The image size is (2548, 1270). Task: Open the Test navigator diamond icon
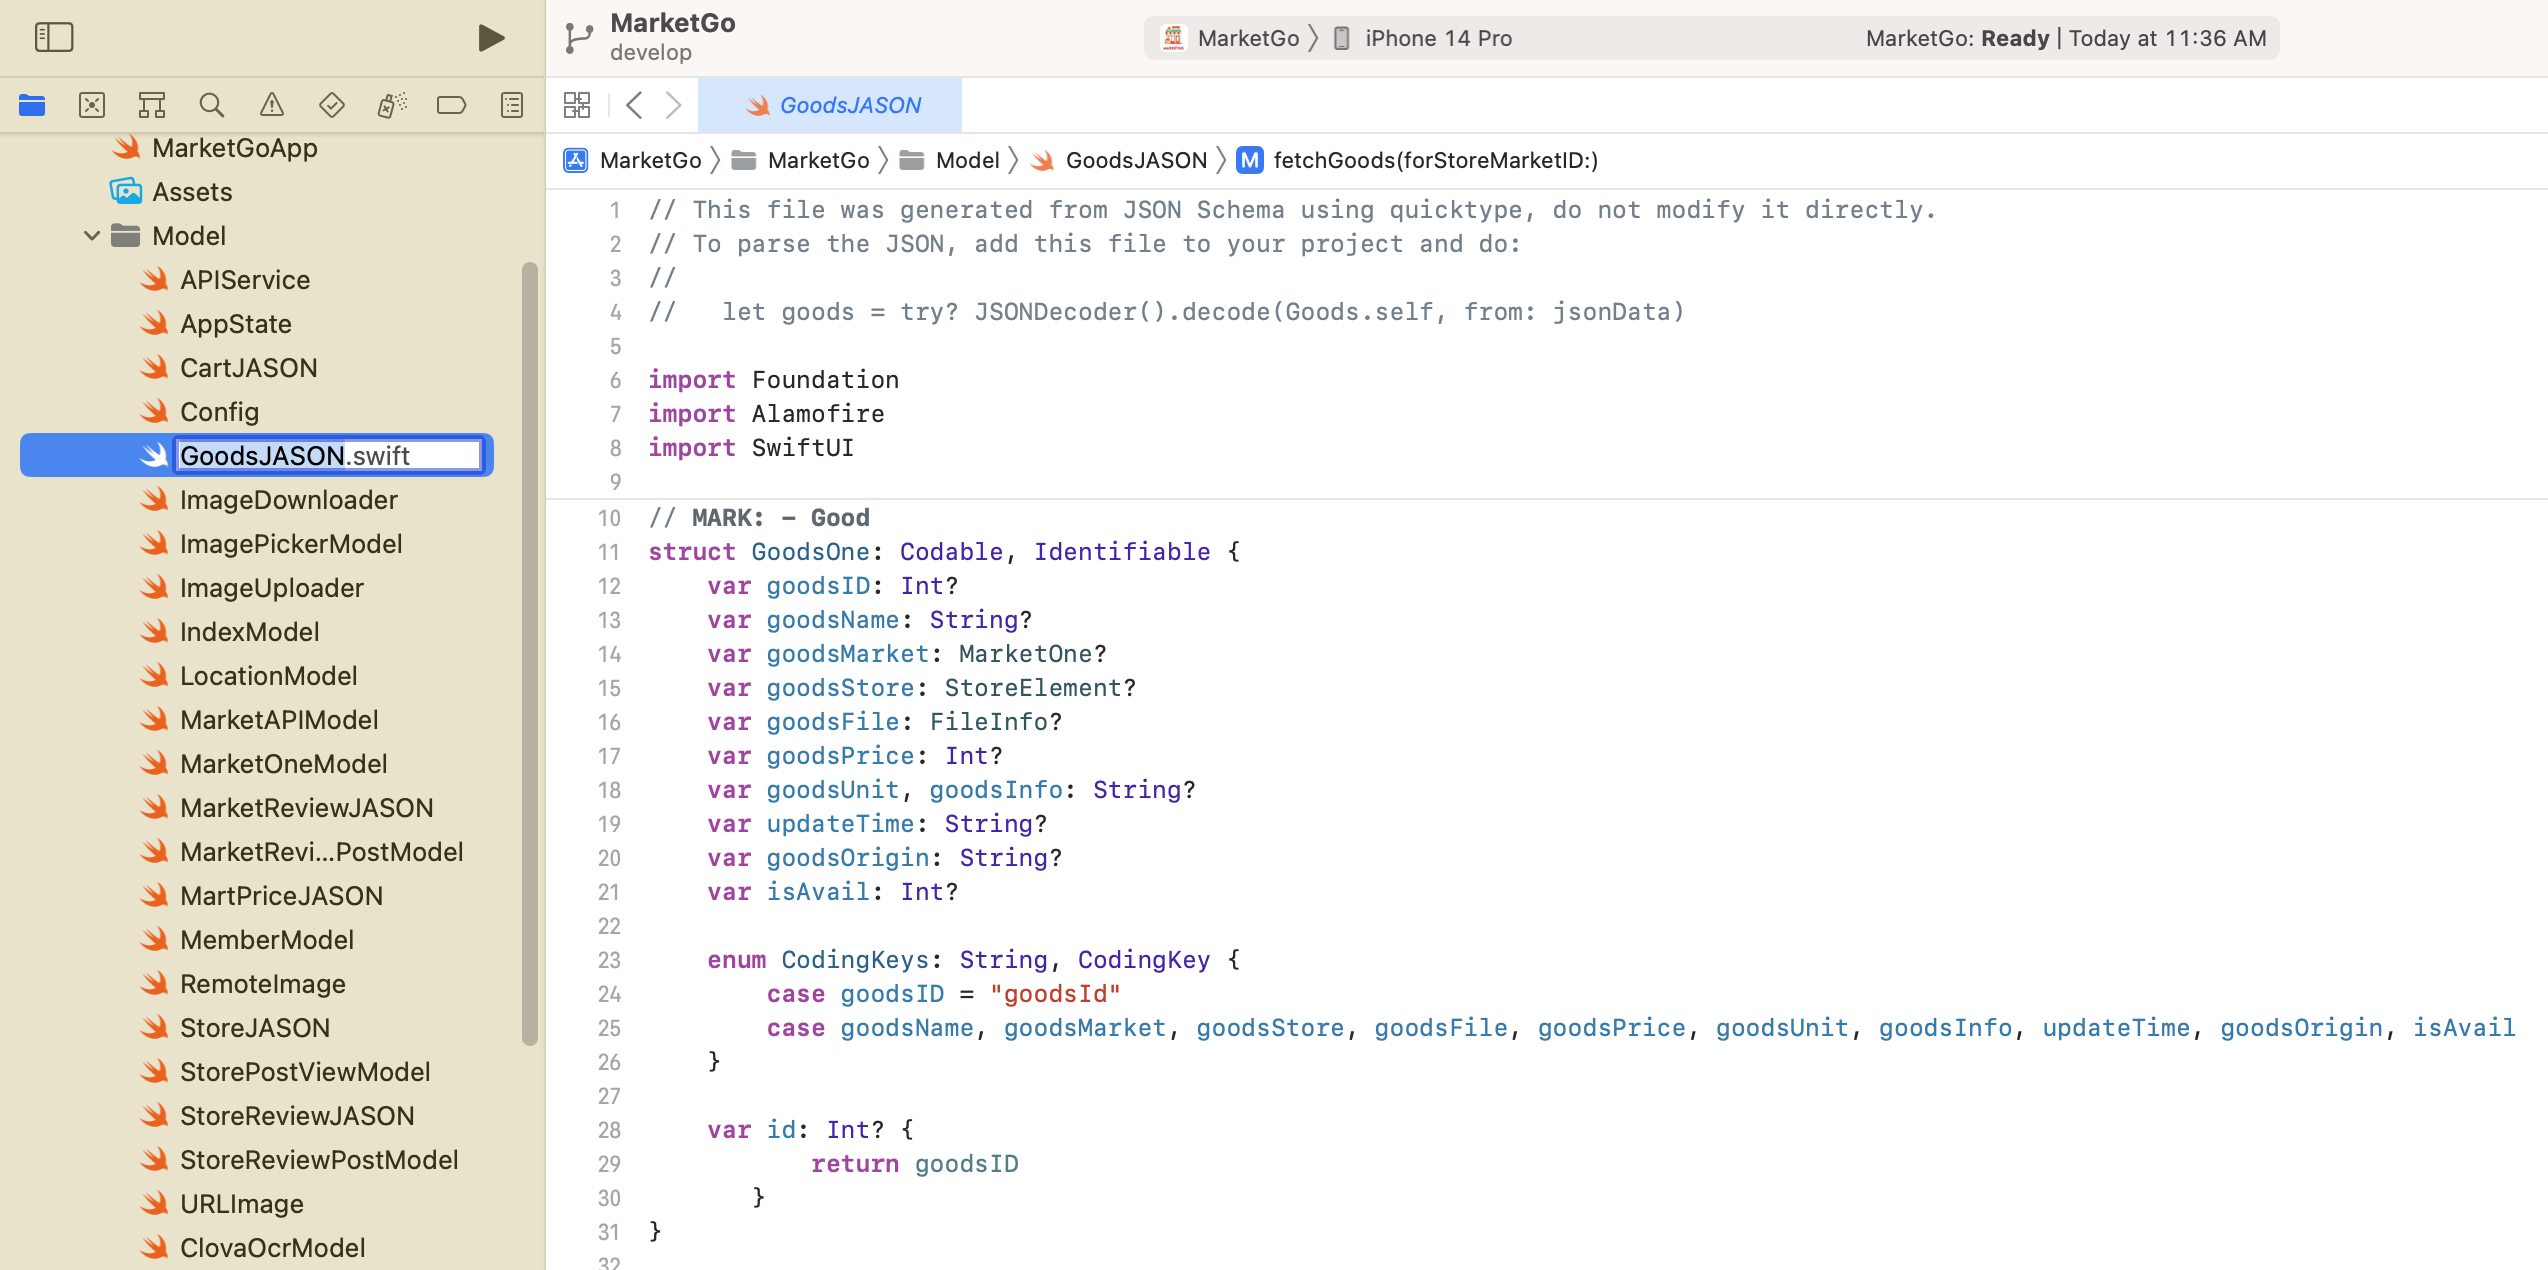pos(331,105)
